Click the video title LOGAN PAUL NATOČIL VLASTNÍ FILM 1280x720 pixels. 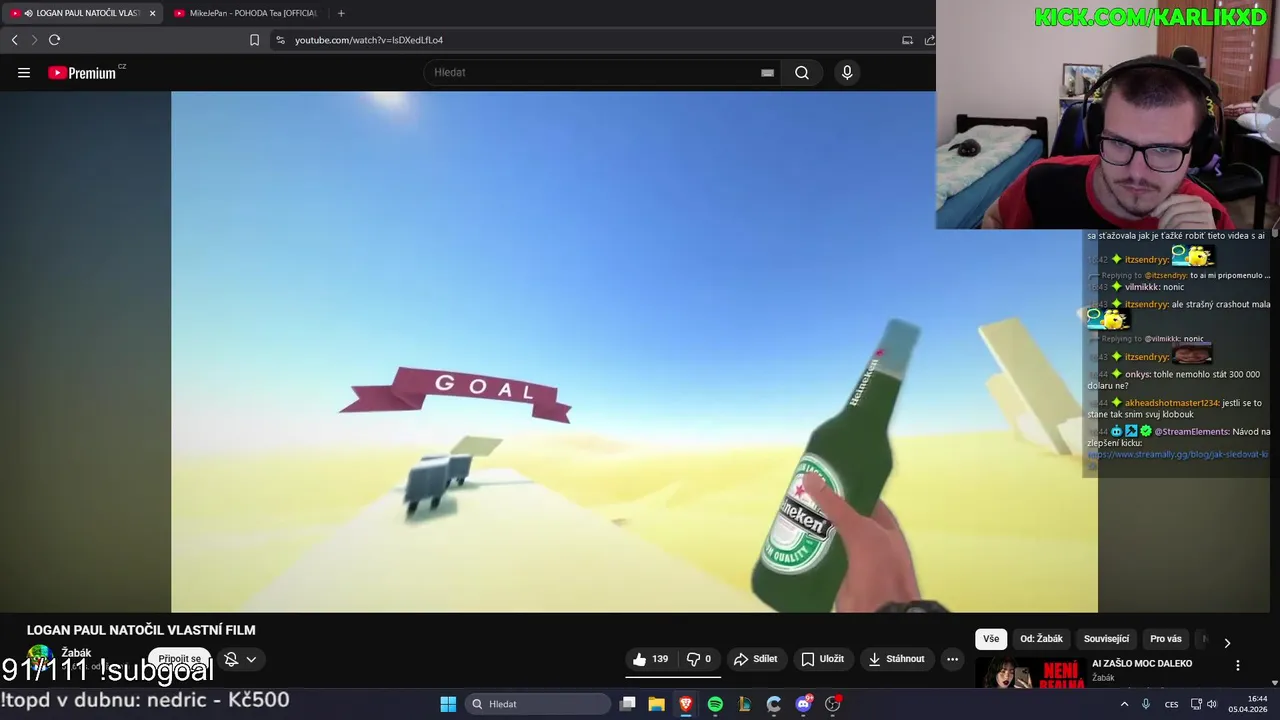coord(141,630)
